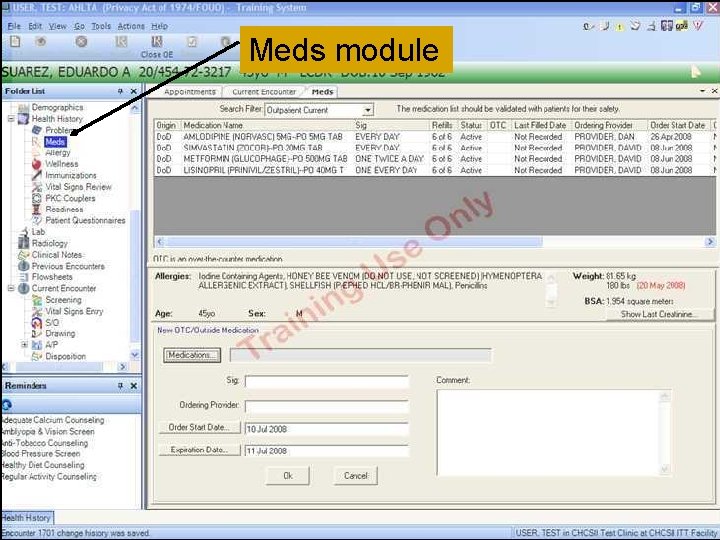Click the red cancel toolbar icon
This screenshot has height=540, width=720.
click(81, 42)
